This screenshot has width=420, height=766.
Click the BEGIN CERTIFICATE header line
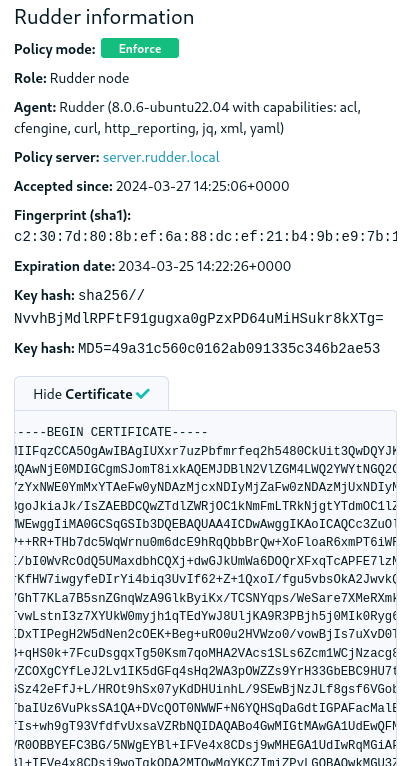(x=111, y=432)
